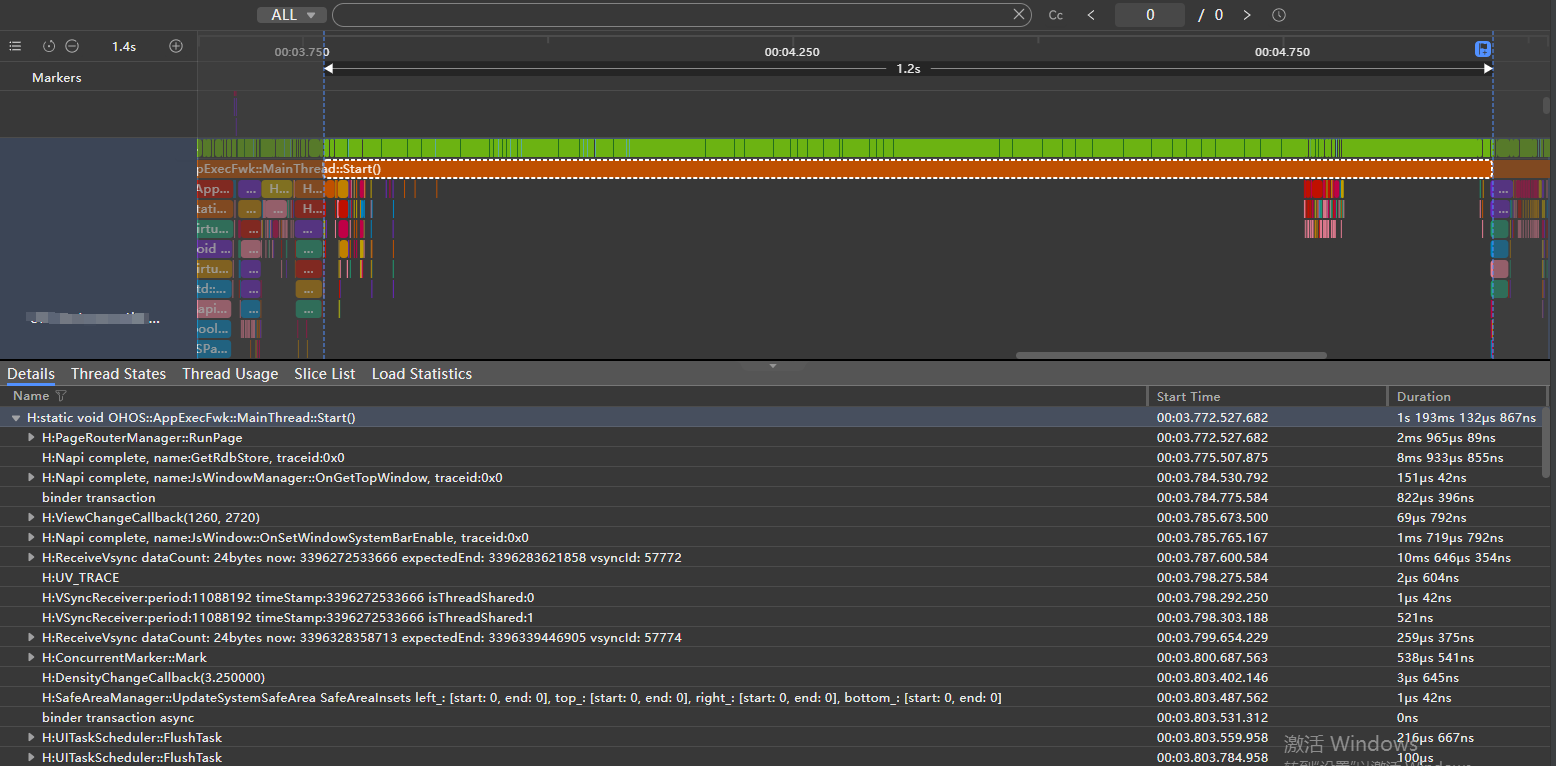This screenshot has height=766, width=1556.
Task: Zoom out the timeline with minus icon
Action: coord(72,46)
